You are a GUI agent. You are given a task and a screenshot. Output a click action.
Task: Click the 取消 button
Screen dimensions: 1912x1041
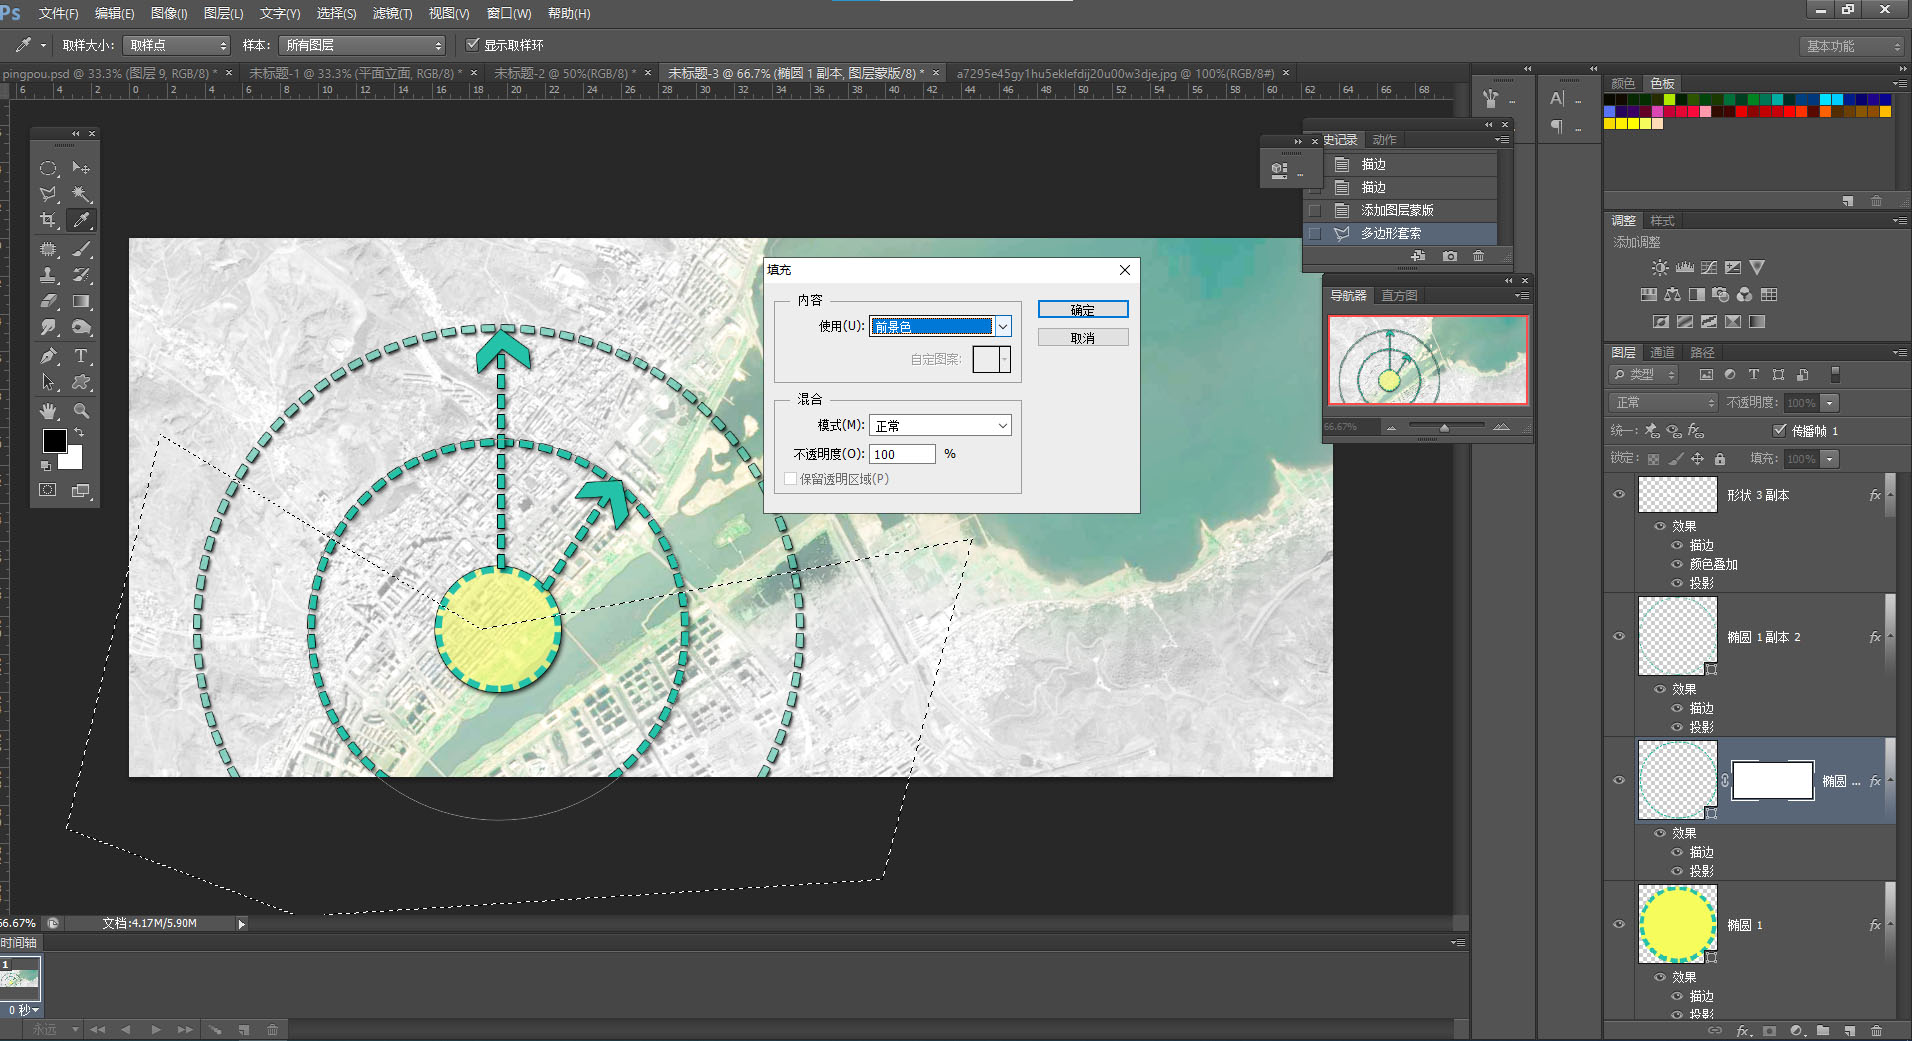1082,338
